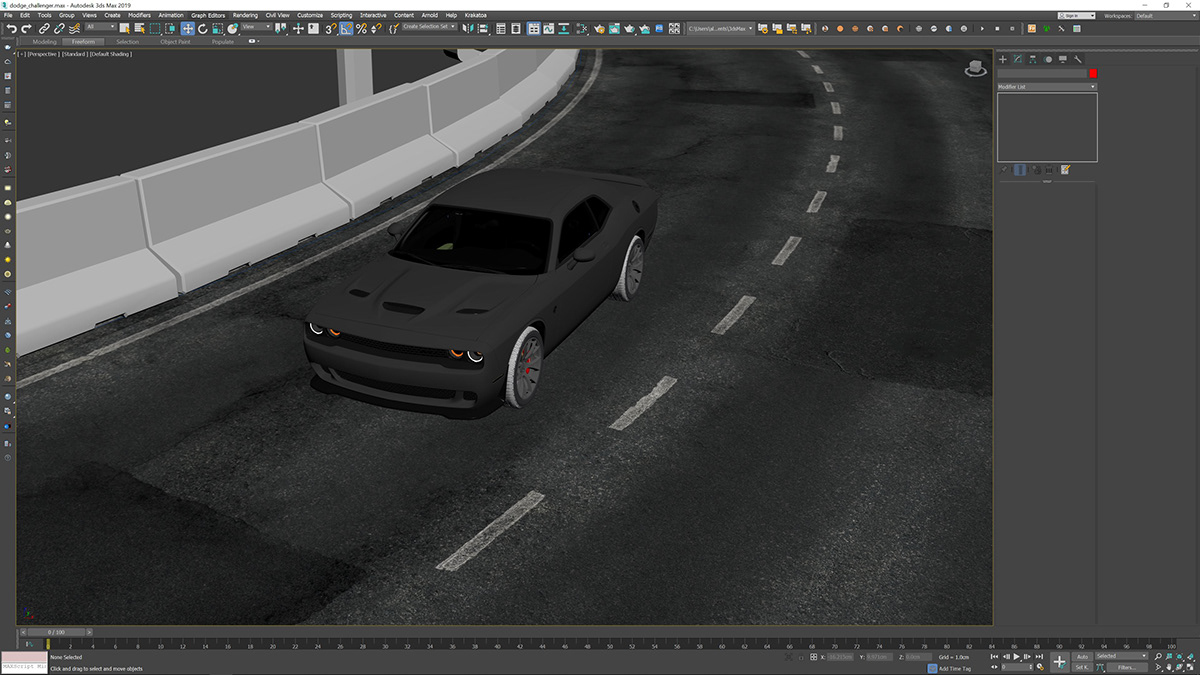Open the Selected key filter dropdown

(x=1122, y=657)
